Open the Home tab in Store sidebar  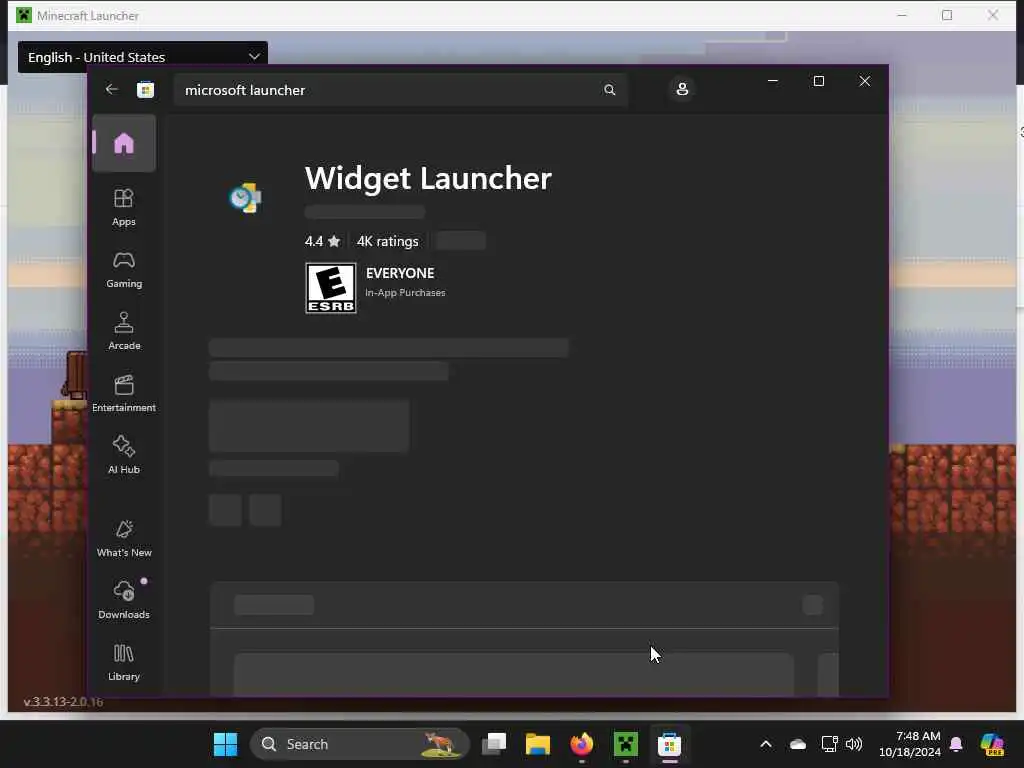(x=124, y=143)
